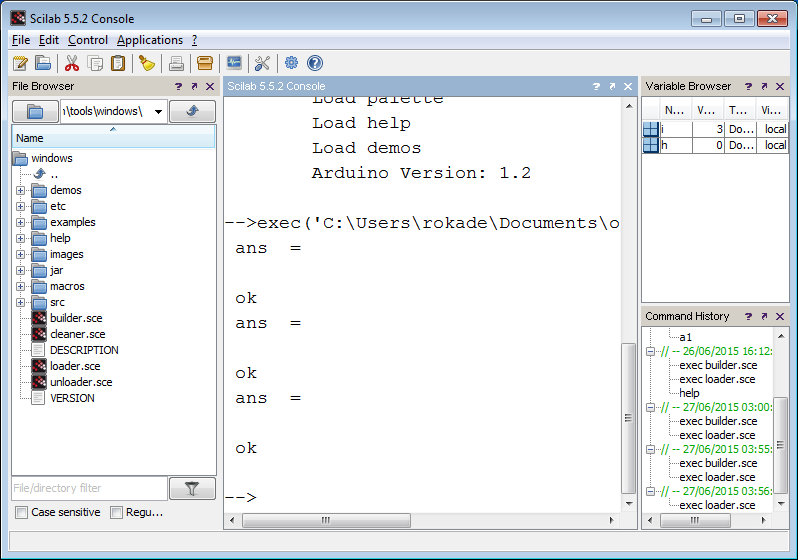Launch Xcos from the toolbar
The image size is (798, 560).
(234, 63)
